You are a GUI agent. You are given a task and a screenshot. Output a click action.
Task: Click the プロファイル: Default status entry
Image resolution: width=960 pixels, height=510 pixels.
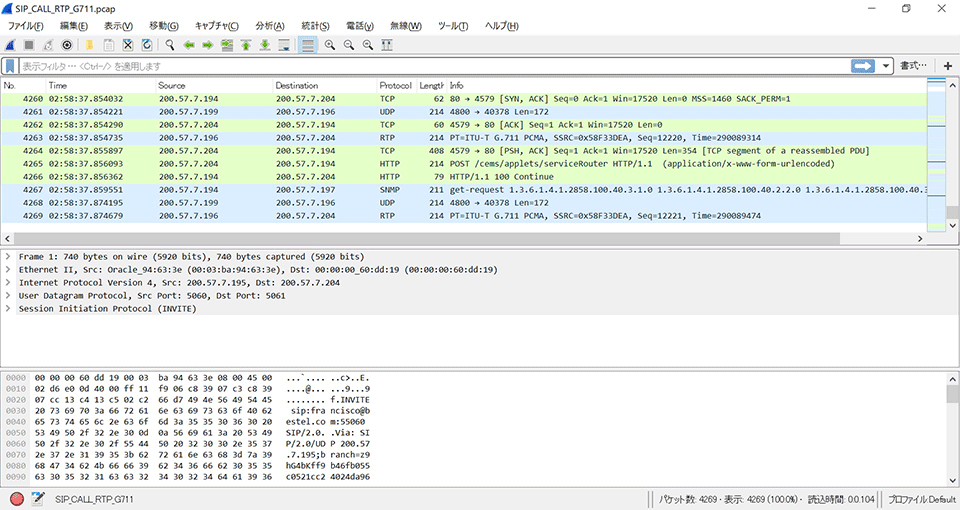pos(921,499)
